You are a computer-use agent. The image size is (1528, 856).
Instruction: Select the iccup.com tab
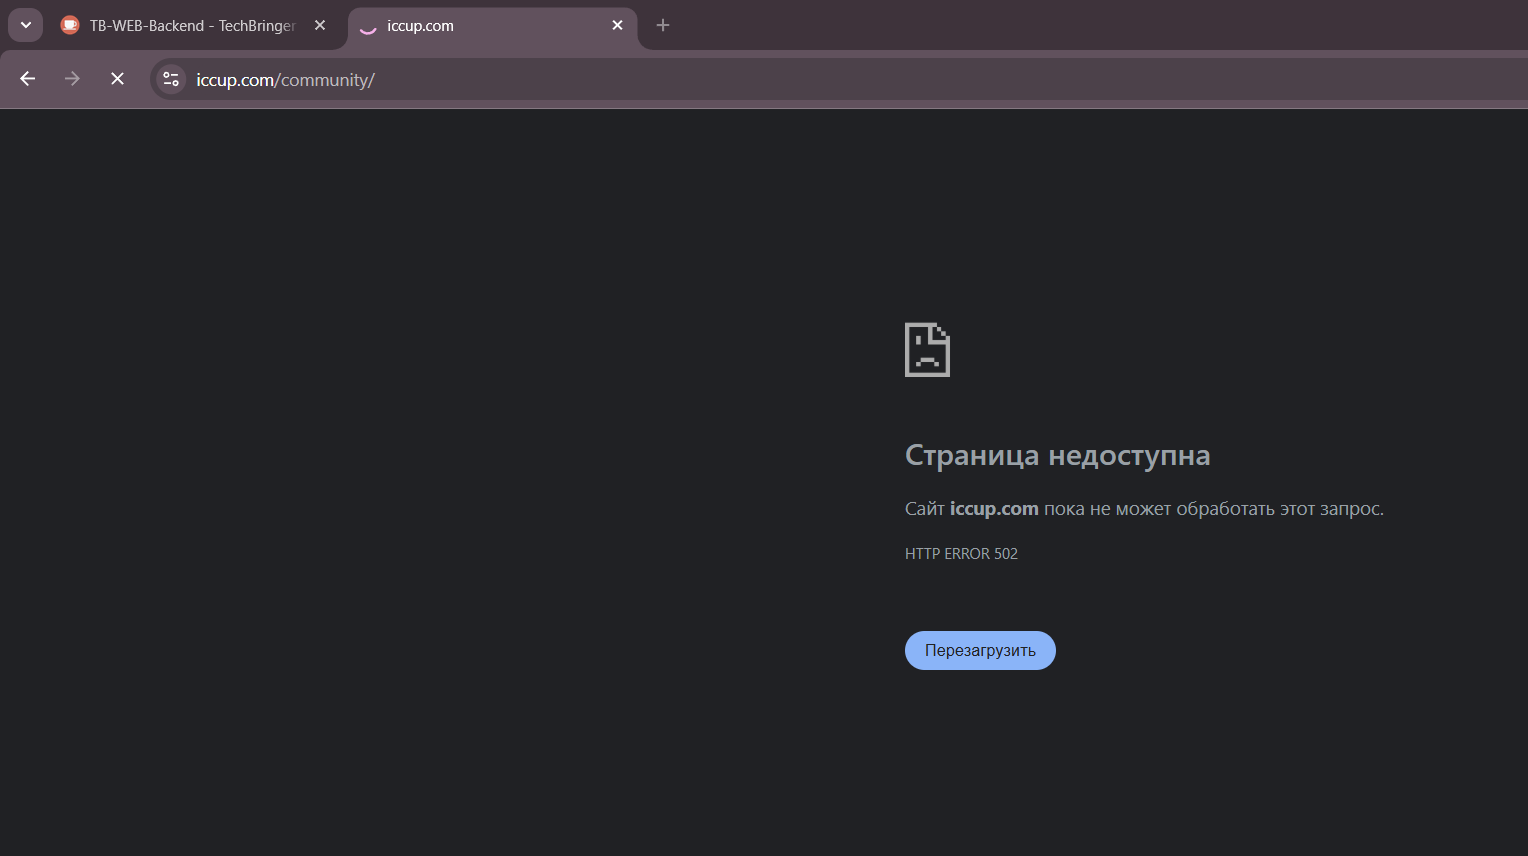[492, 26]
